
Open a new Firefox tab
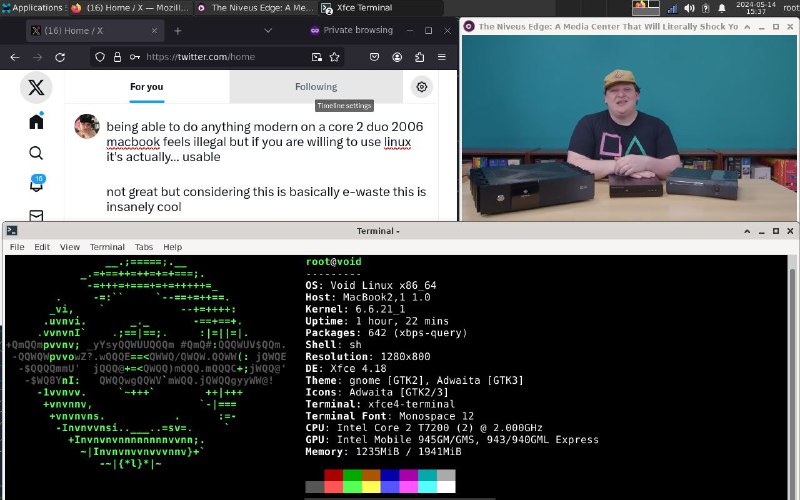click(x=178, y=31)
